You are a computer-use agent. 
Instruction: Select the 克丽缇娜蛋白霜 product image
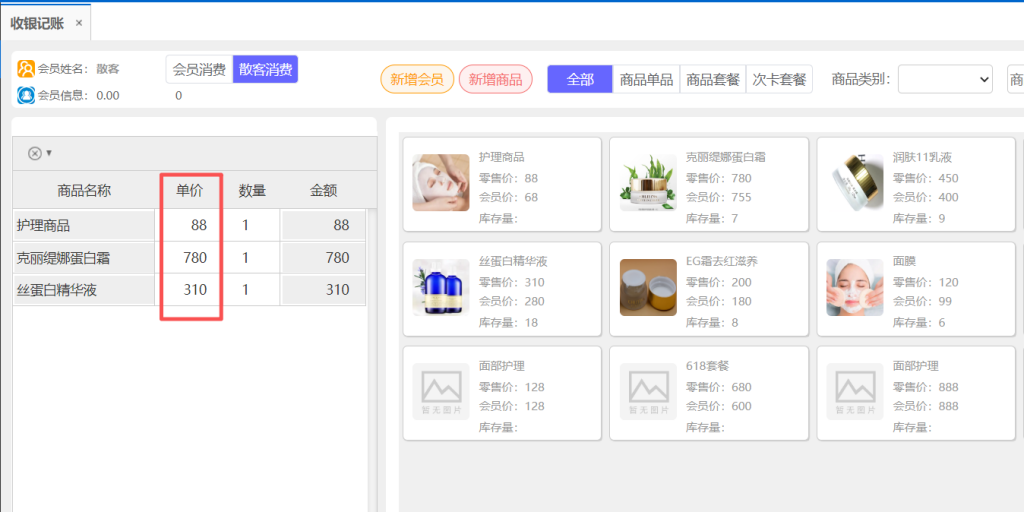click(x=648, y=182)
